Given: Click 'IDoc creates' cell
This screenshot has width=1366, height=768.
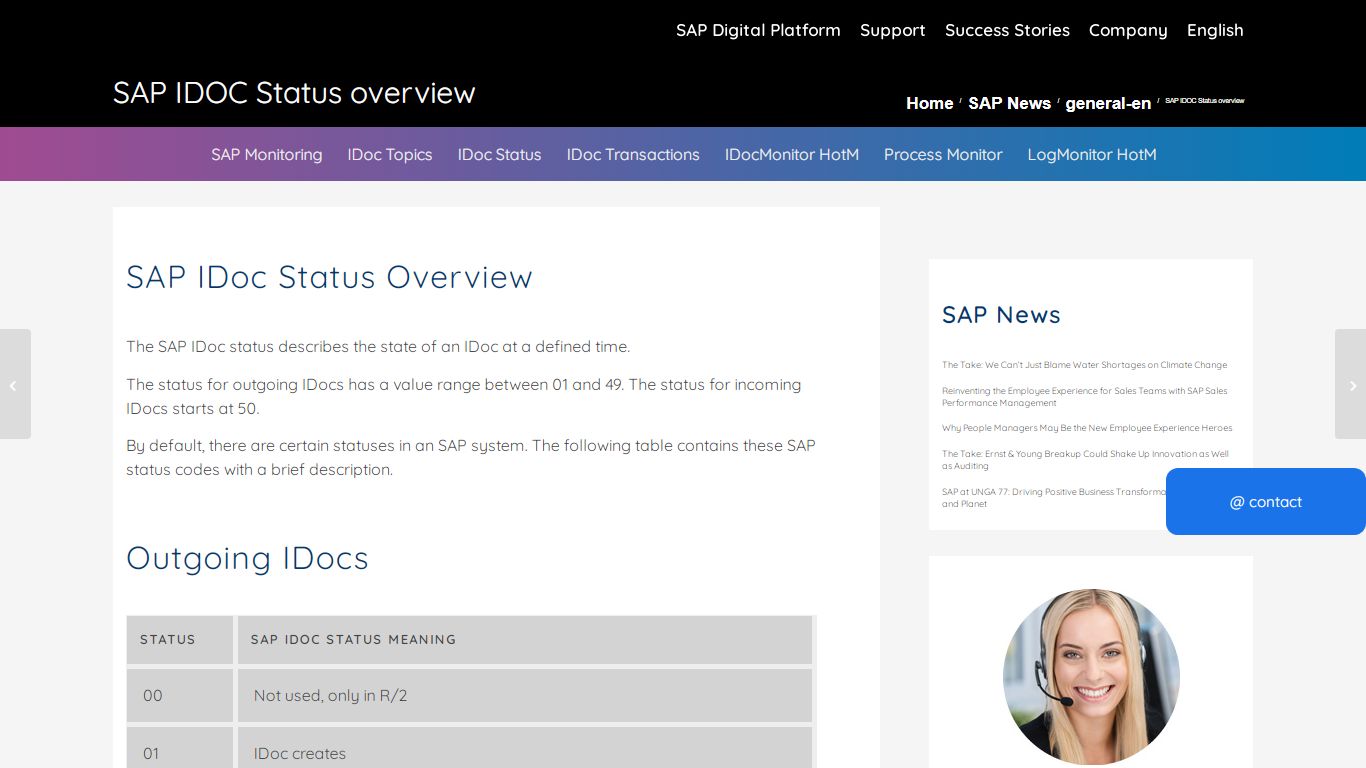Looking at the screenshot, I should point(525,748).
